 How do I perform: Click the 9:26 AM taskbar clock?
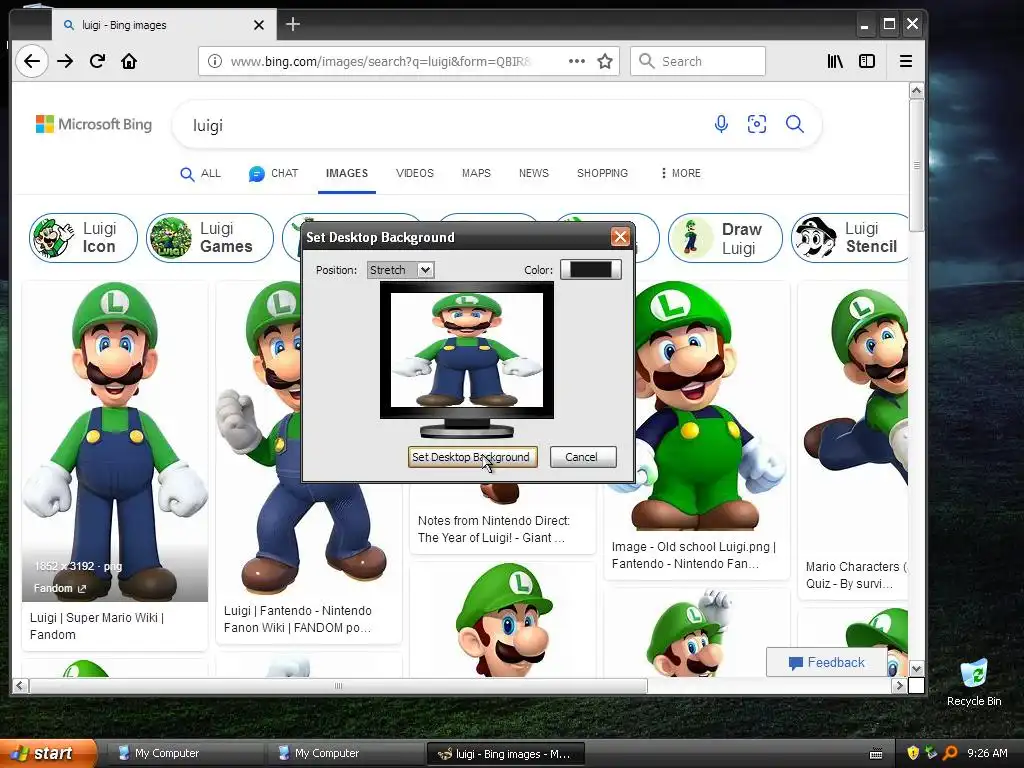(x=987, y=753)
